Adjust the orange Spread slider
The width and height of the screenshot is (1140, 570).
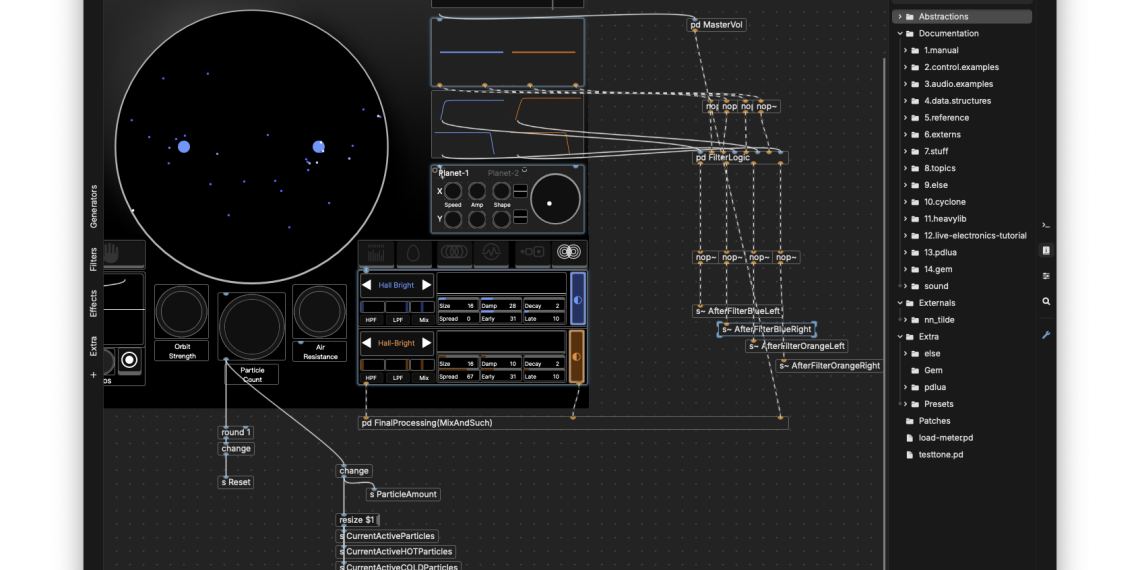pos(456,377)
